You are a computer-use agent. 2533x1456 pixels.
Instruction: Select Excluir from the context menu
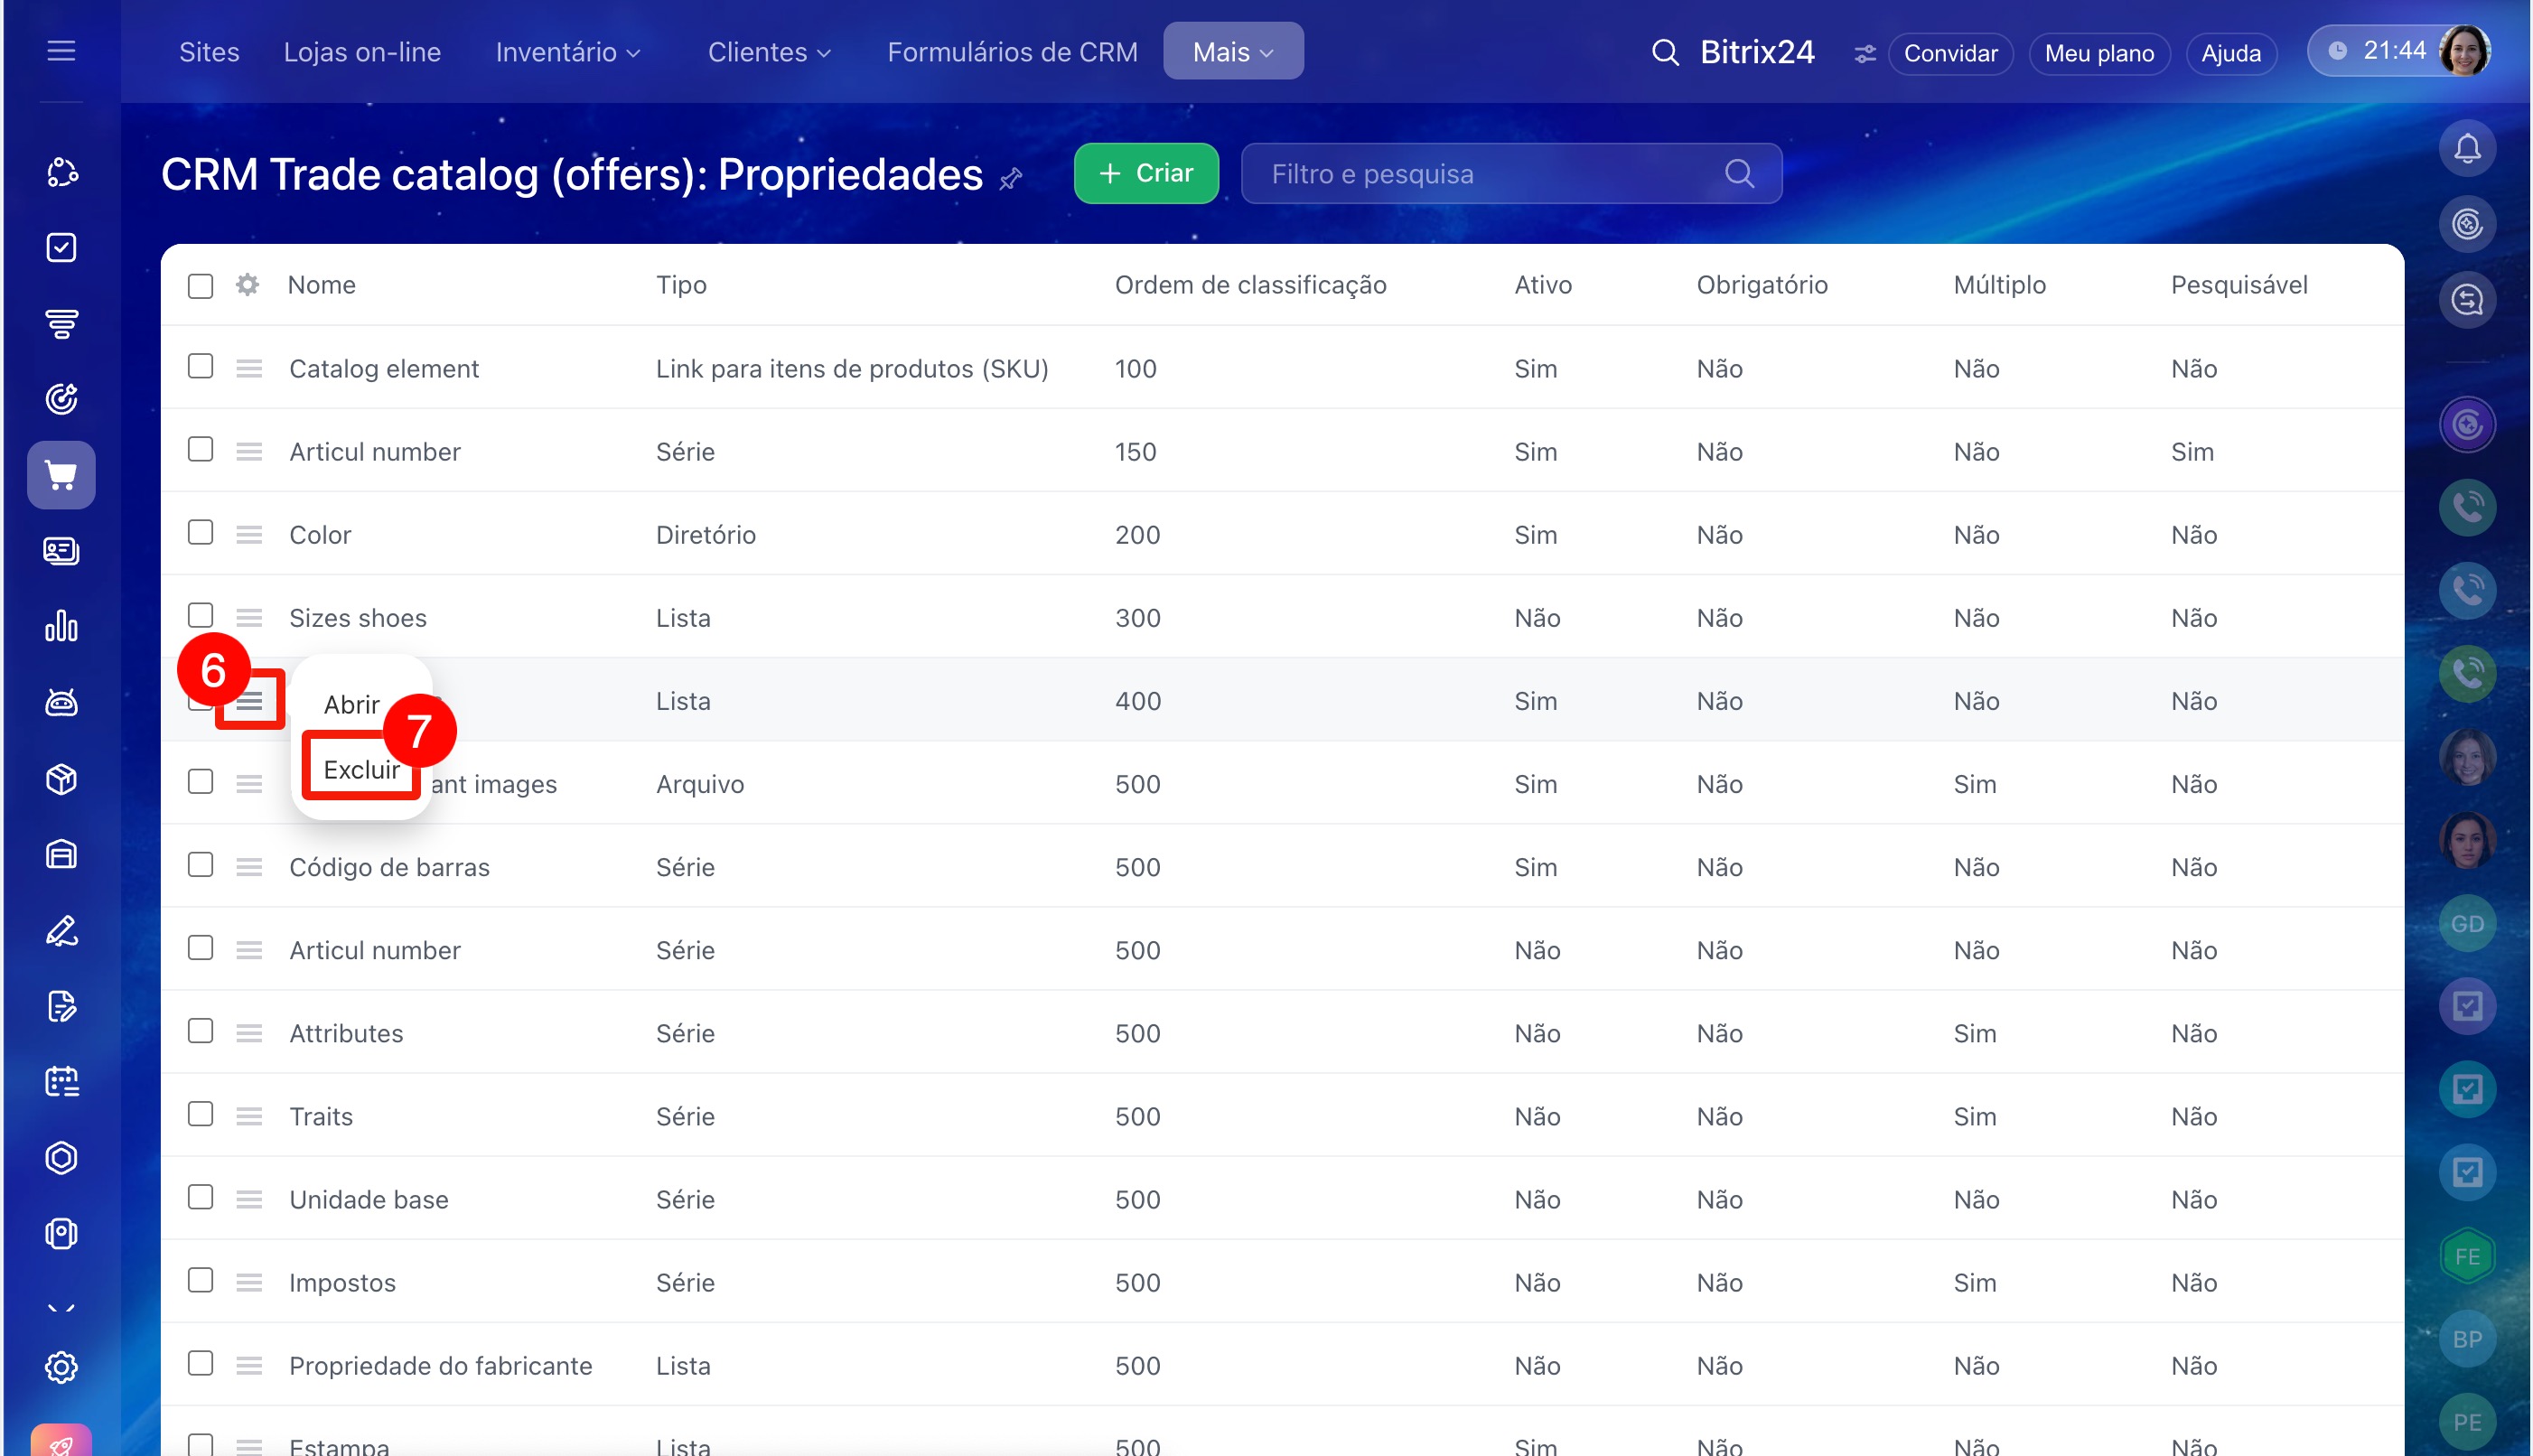361,769
